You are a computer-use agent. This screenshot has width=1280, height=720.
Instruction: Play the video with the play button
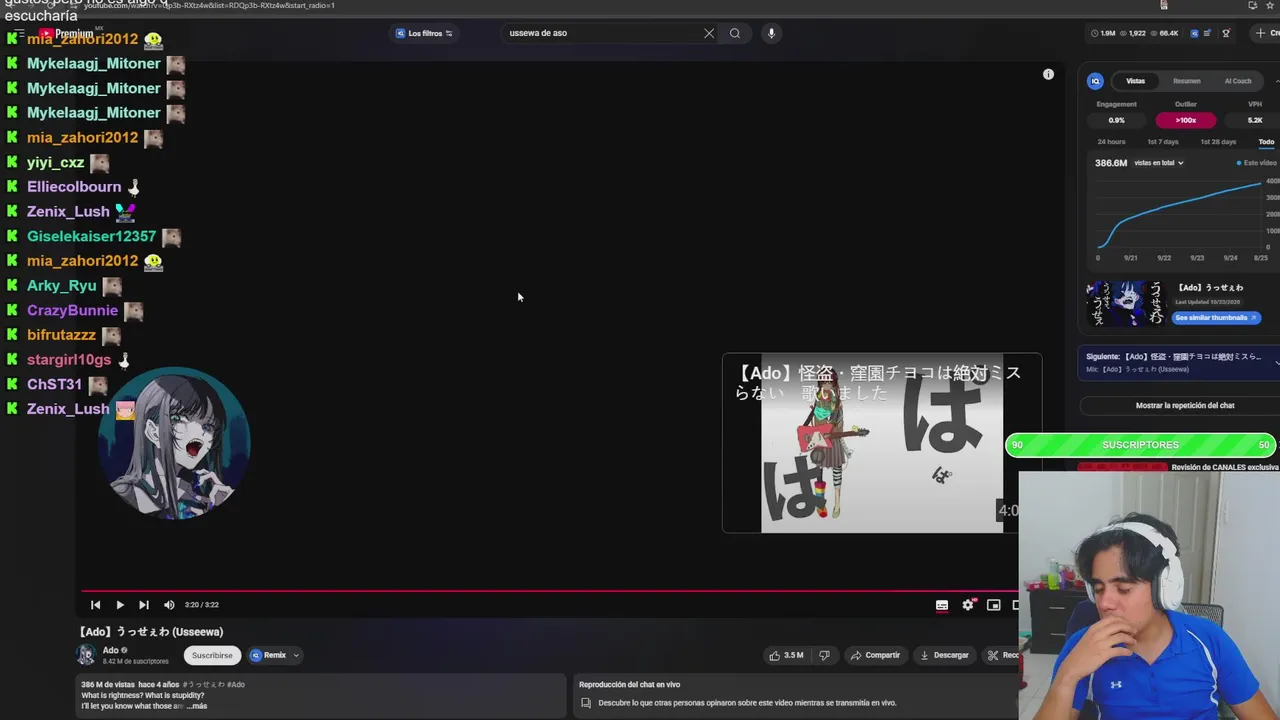click(x=119, y=605)
